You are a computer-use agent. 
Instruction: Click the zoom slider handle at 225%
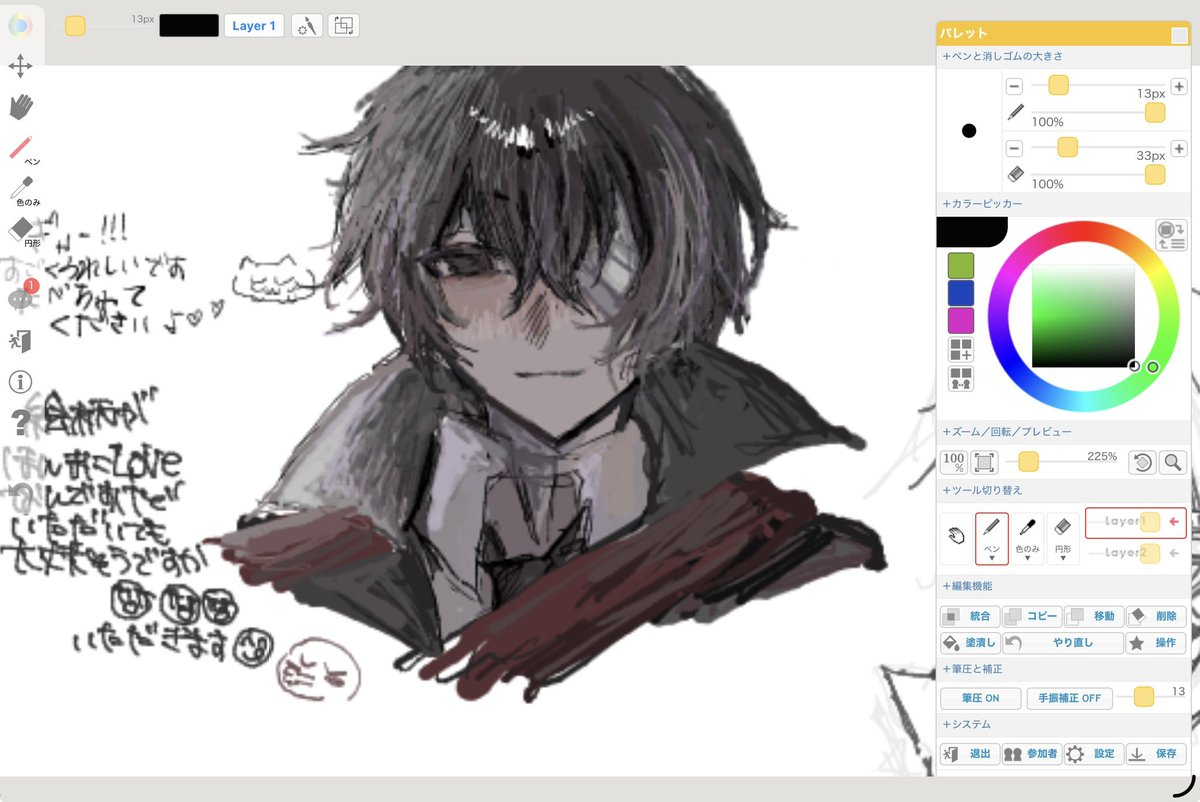tap(1028, 461)
